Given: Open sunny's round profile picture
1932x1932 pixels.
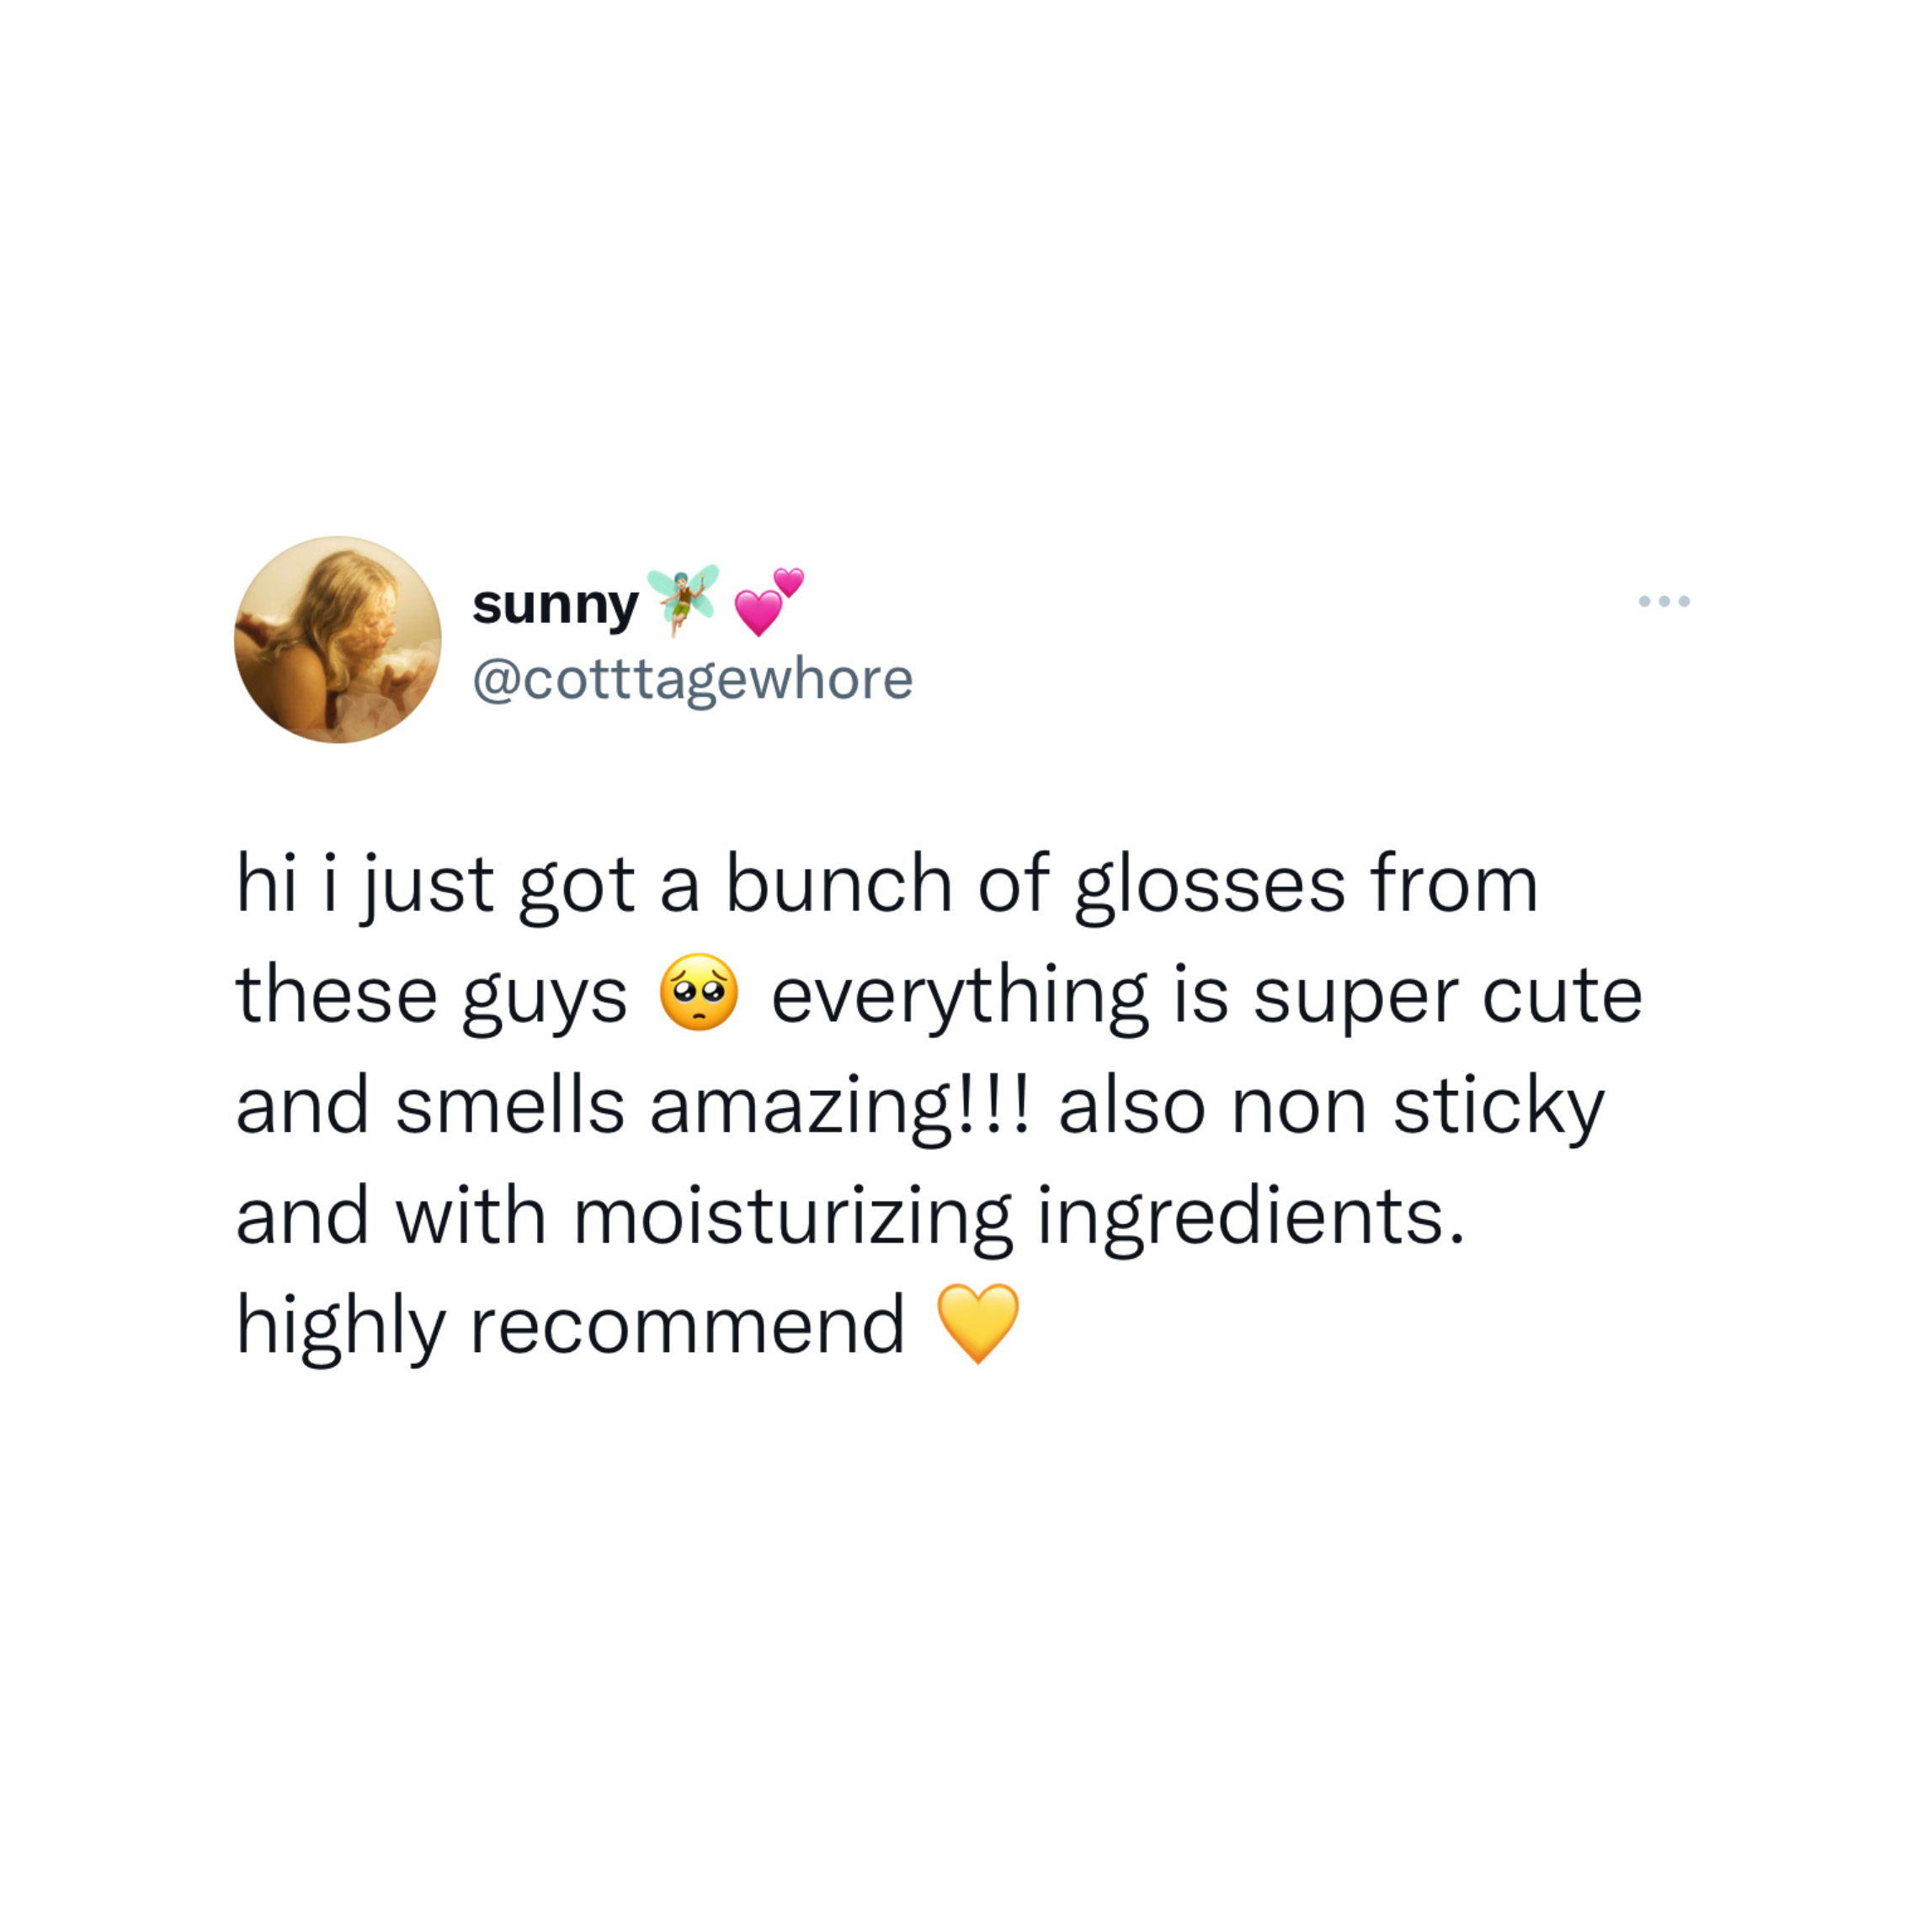Looking at the screenshot, I should 338,640.
